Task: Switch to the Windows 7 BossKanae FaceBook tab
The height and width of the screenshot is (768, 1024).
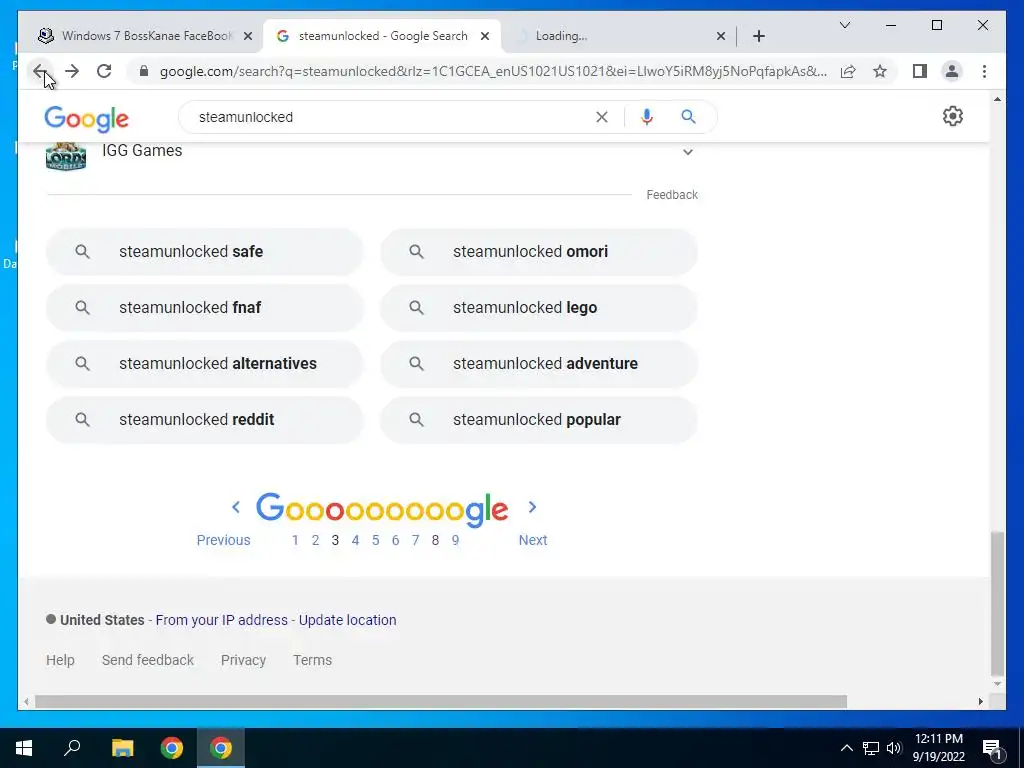Action: coord(144,36)
